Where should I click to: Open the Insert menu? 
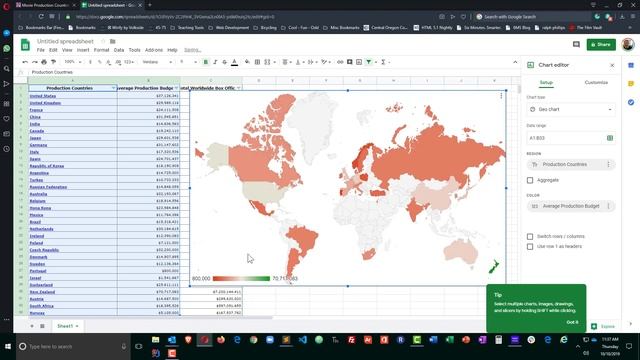coord(83,50)
